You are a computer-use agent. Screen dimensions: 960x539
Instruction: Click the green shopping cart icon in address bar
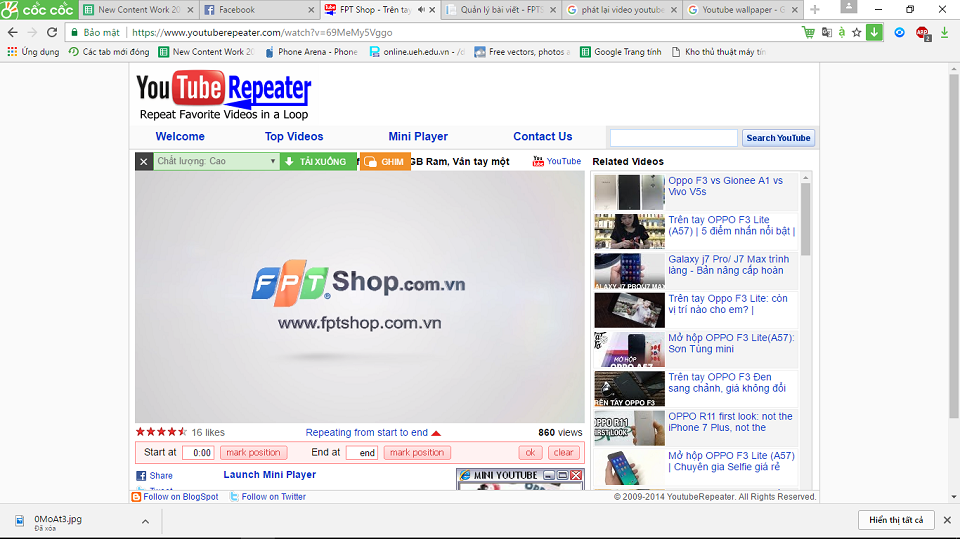(x=808, y=32)
